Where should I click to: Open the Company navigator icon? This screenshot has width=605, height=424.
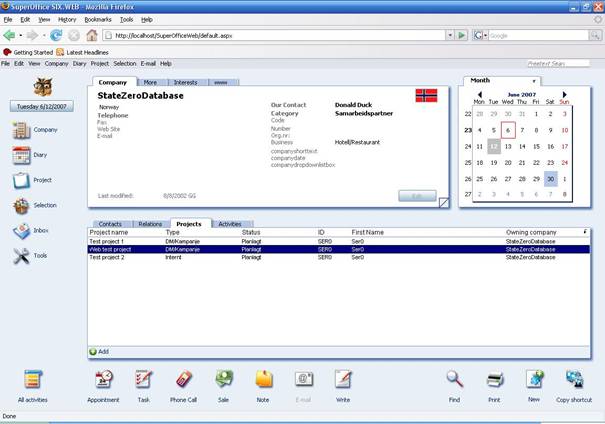pyautogui.click(x=21, y=130)
